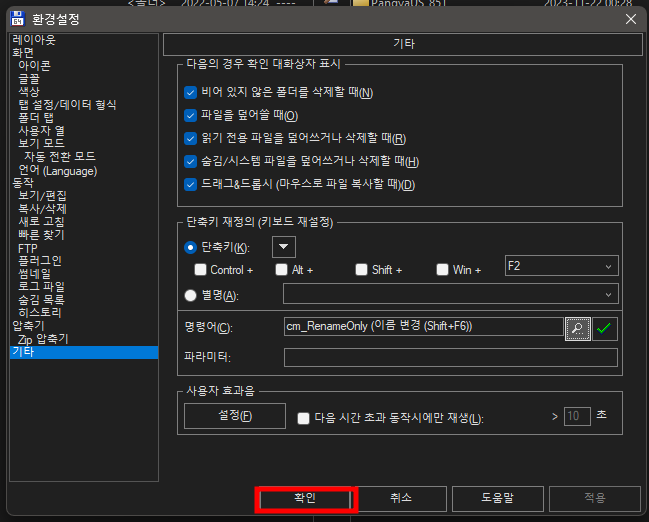Image resolution: width=649 pixels, height=522 pixels.
Task: Select 탭 설정/데이터 형식 in the tree
Action: coord(67,105)
